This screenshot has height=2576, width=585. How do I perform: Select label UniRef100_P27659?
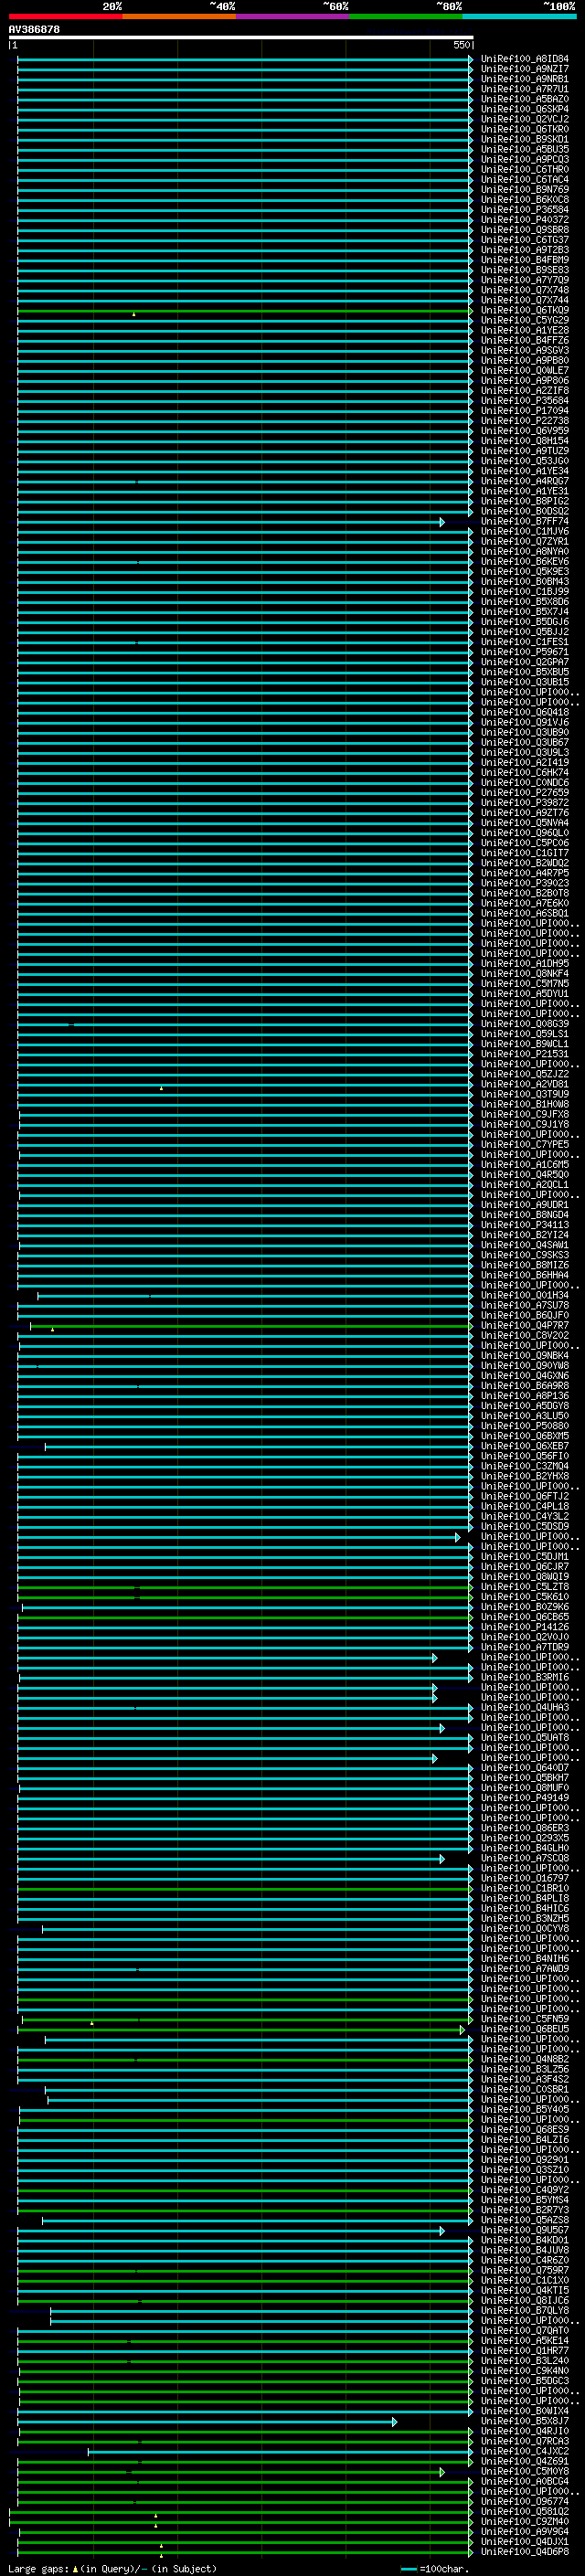coord(524,793)
